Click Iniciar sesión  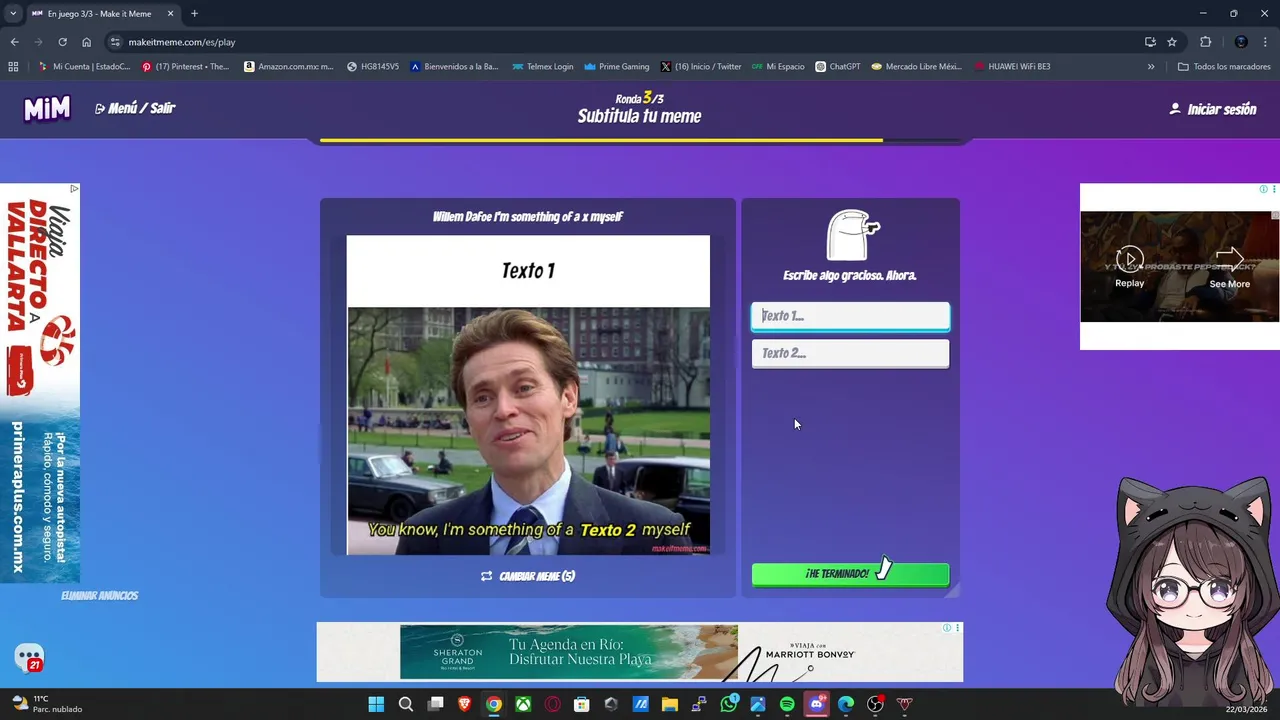(x=1213, y=109)
